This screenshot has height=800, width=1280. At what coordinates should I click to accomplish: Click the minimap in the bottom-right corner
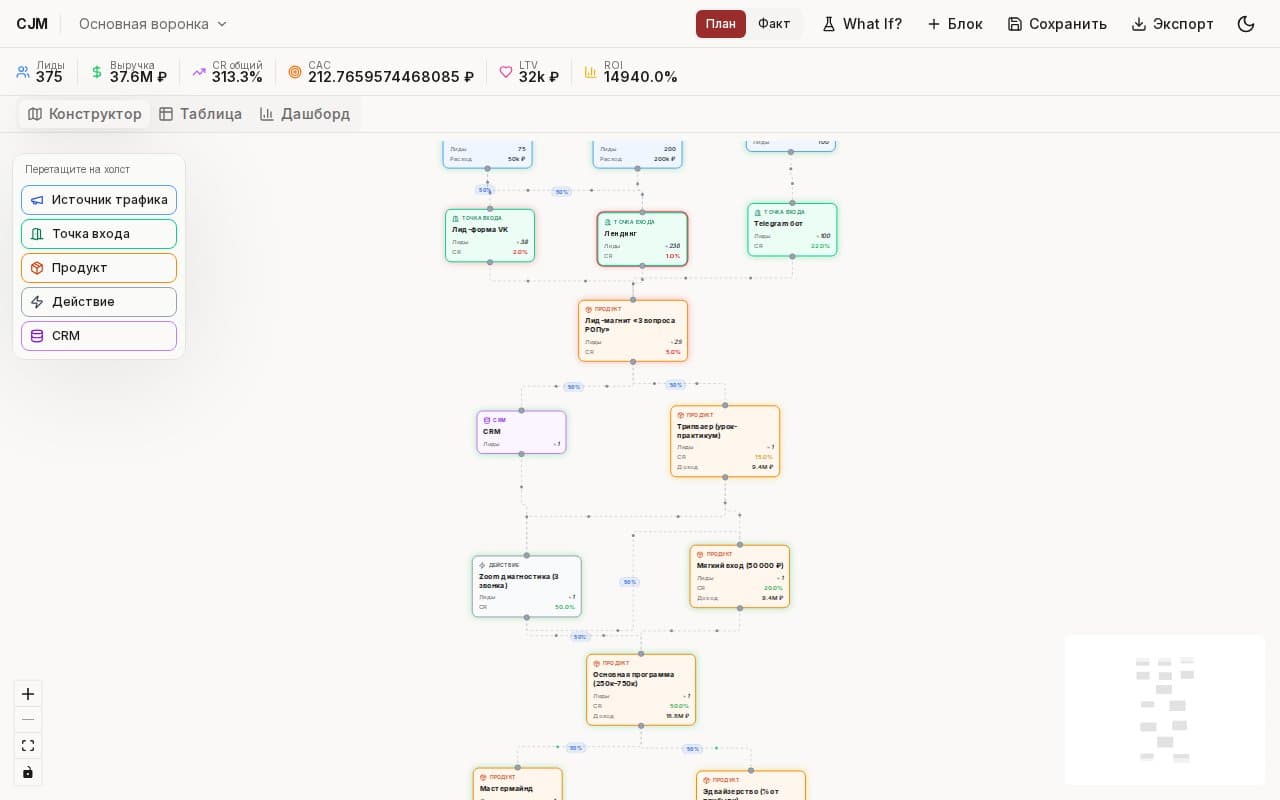point(1164,710)
